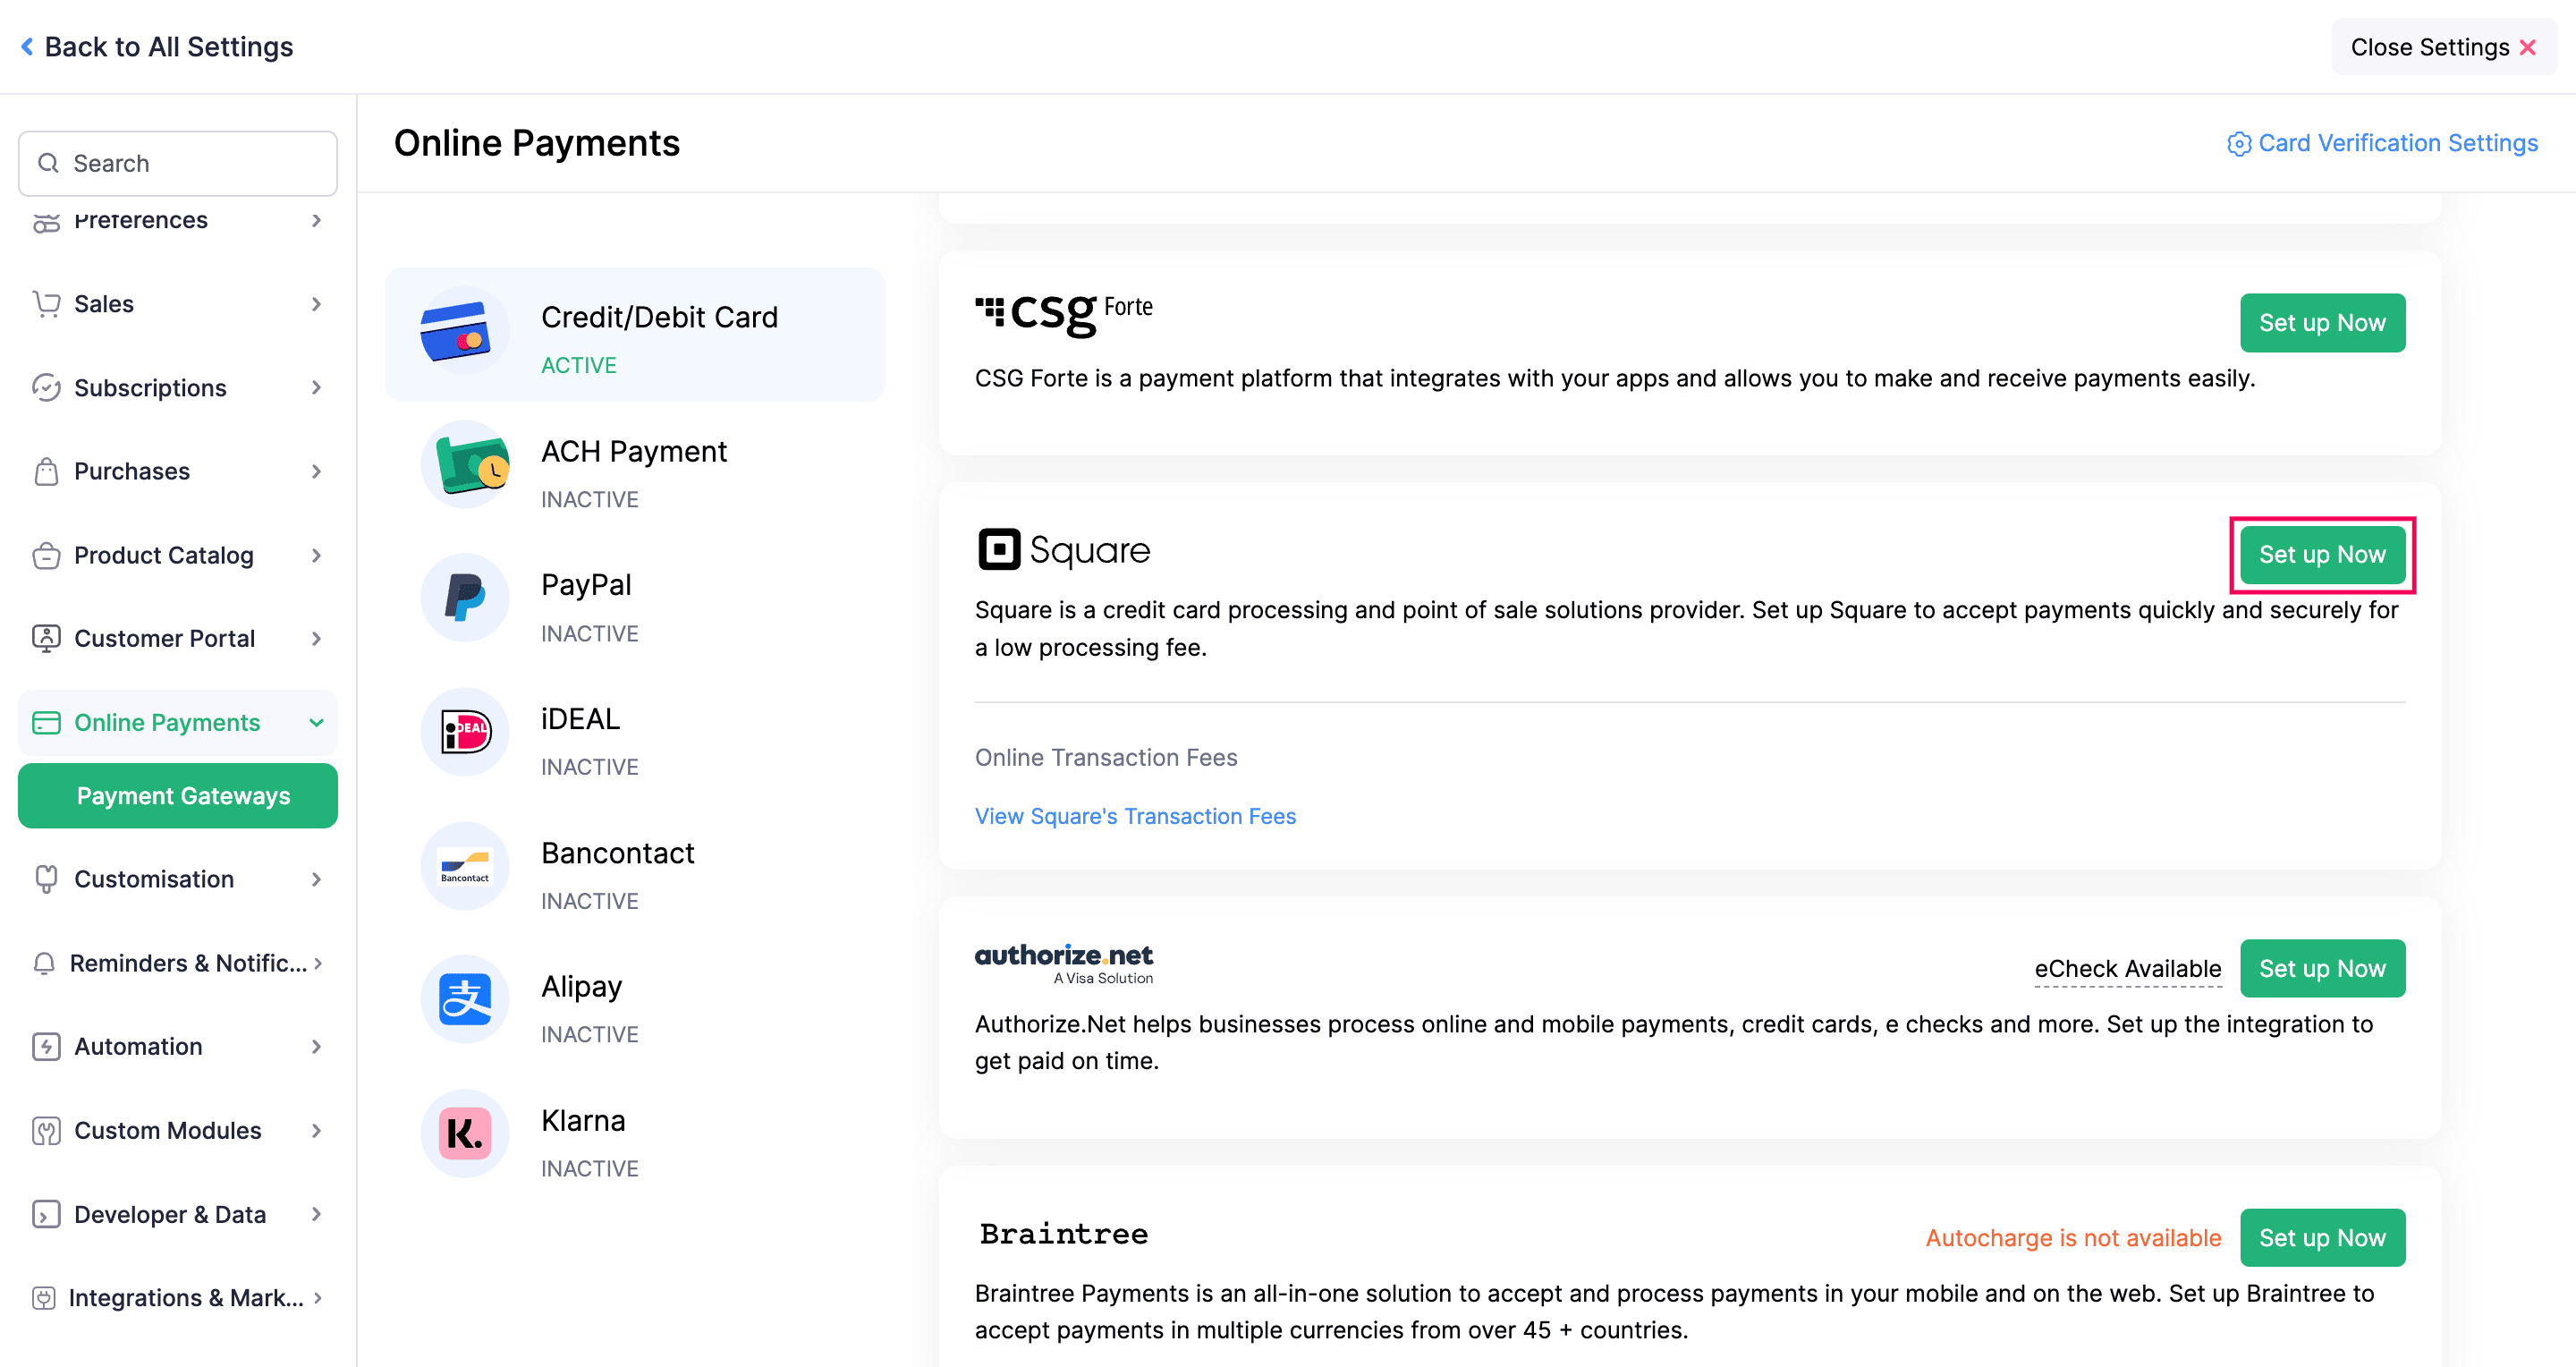The width and height of the screenshot is (2576, 1367).
Task: Click the PayPal logo icon
Action: [x=465, y=598]
